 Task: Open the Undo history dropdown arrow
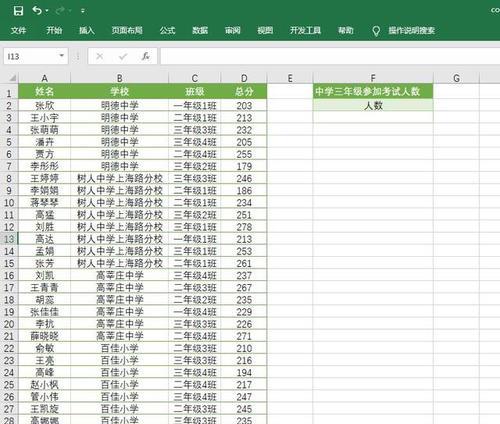pyautogui.click(x=47, y=11)
